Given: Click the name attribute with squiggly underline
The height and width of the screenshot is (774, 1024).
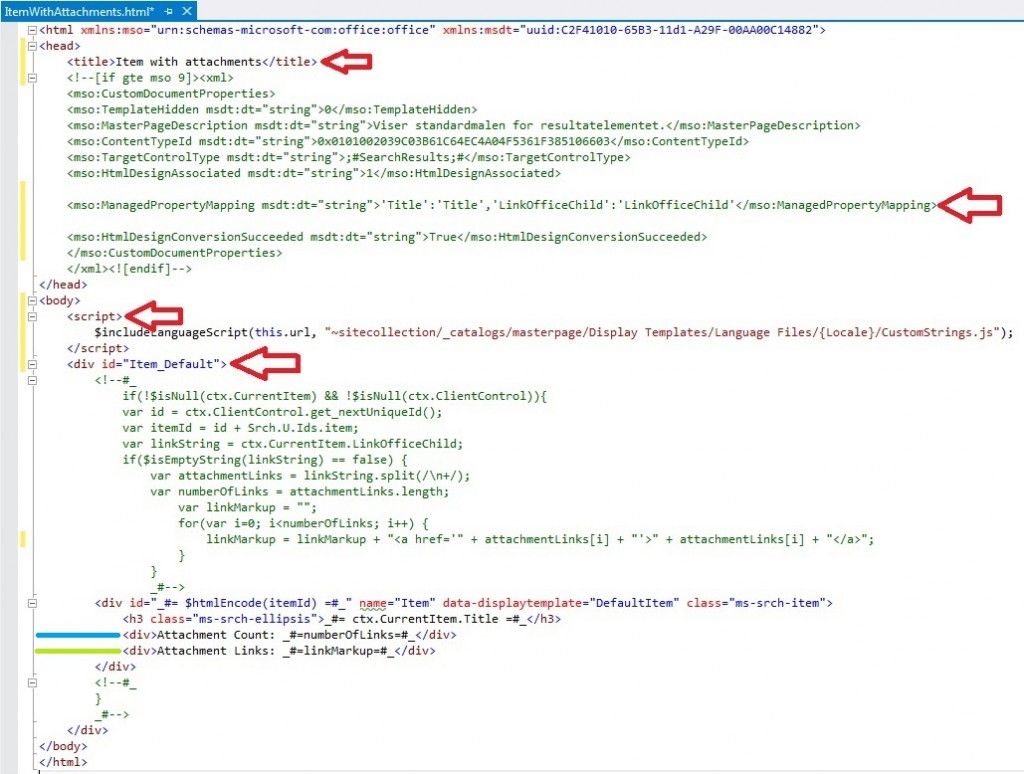Looking at the screenshot, I should 374,603.
